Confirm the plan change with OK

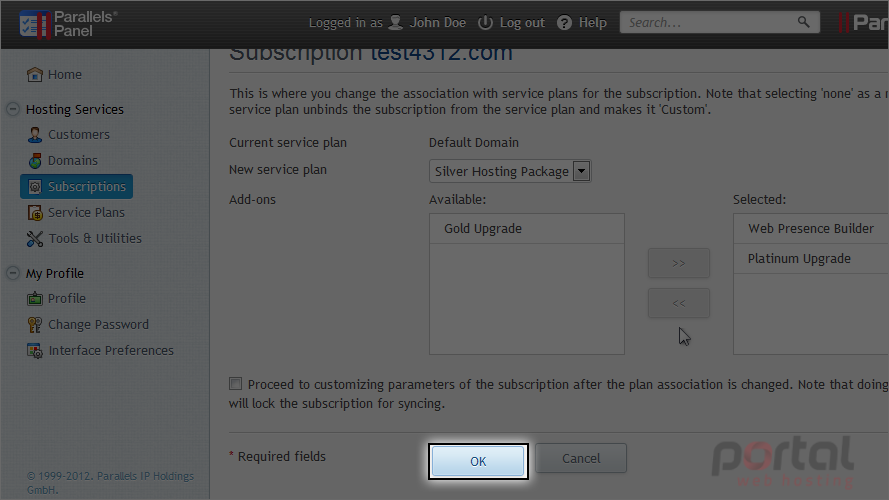[x=478, y=461]
